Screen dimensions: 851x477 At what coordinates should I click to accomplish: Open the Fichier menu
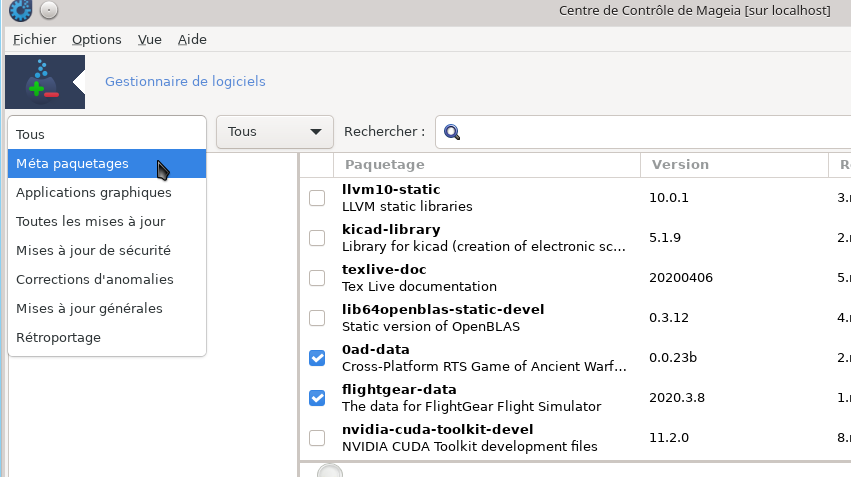coord(35,40)
